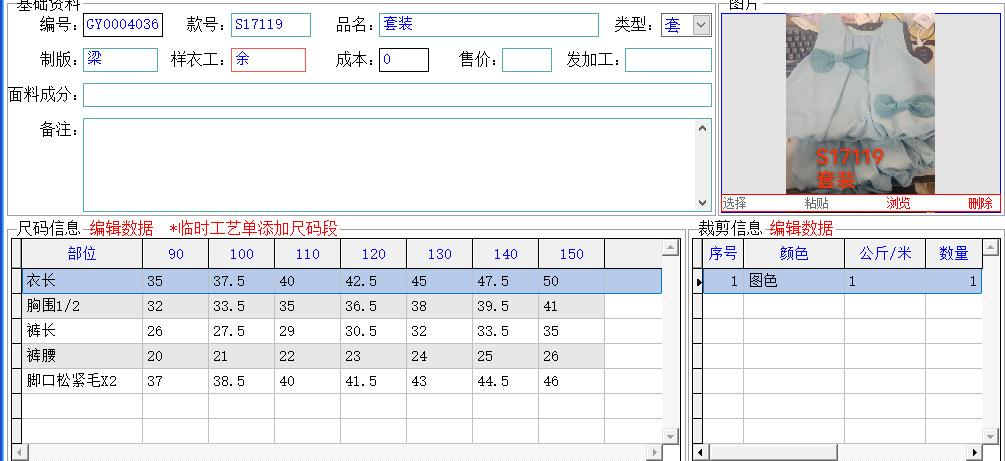
Task: Click the 脚口松紧毛X2 cell value 38.5
Action: coord(242,381)
